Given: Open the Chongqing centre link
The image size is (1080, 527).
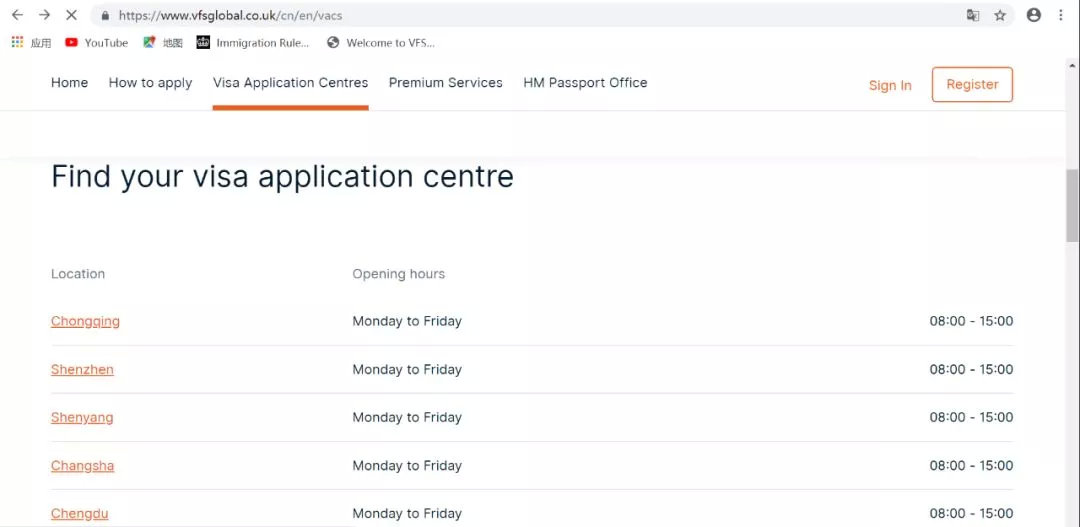Looking at the screenshot, I should coord(85,321).
